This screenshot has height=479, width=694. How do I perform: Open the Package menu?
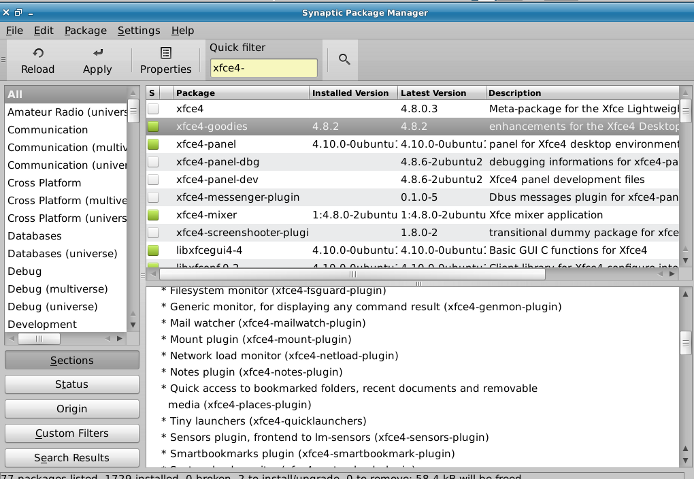pyautogui.click(x=85, y=31)
